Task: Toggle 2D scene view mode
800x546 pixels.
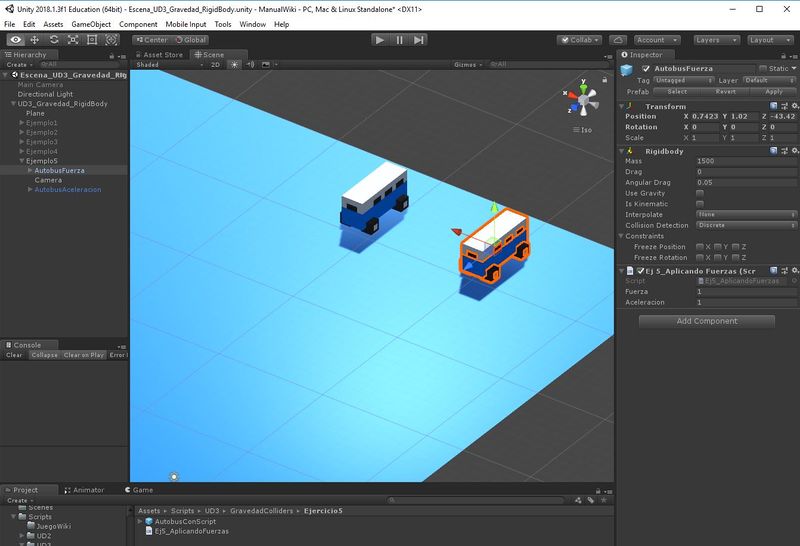Action: click(215, 65)
